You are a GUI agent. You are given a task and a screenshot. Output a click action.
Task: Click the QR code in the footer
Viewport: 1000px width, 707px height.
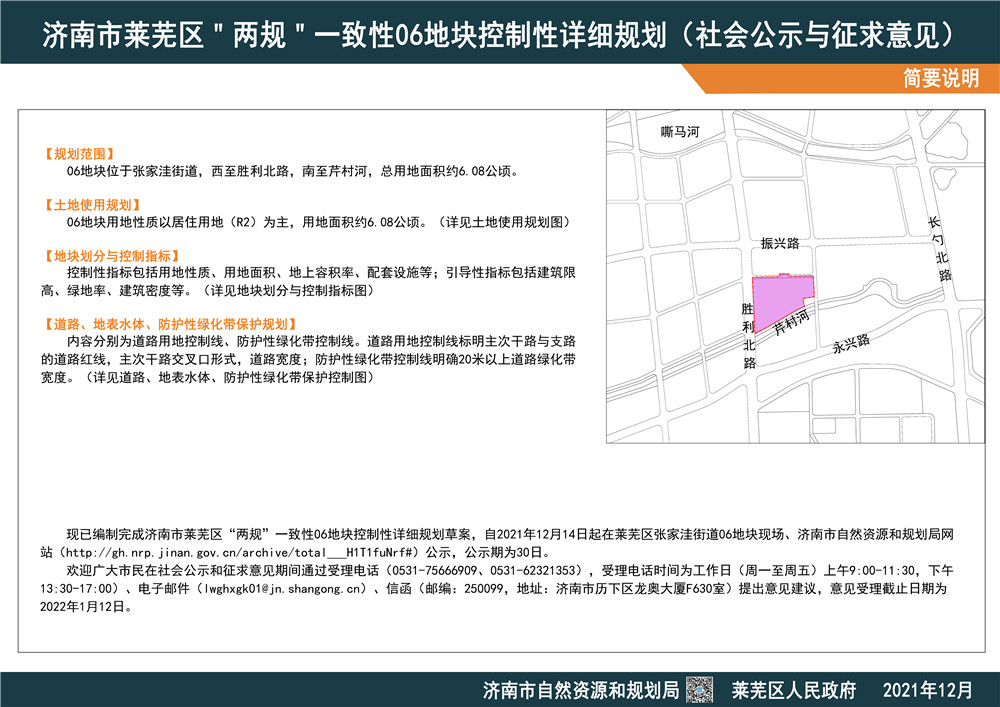pyautogui.click(x=700, y=687)
